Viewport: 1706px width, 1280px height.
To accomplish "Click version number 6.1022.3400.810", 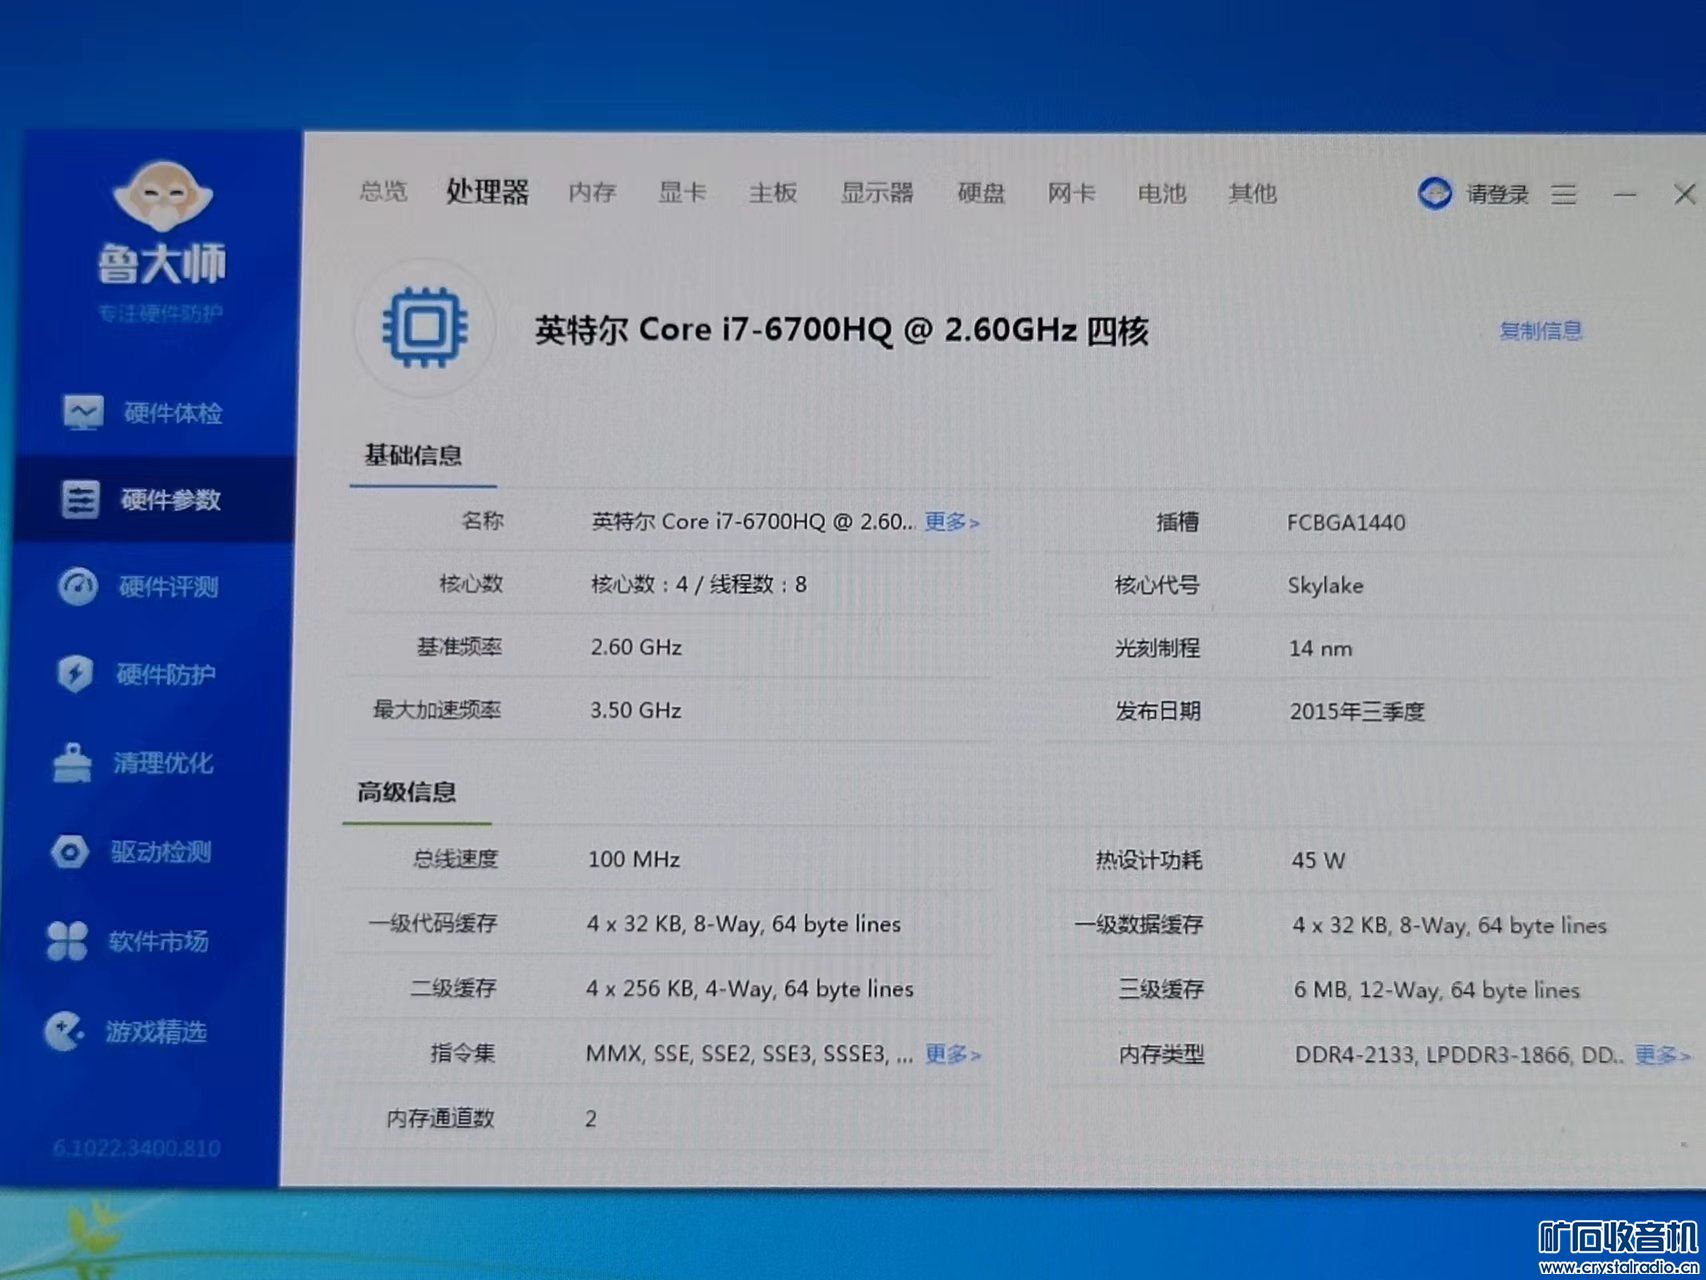I will pos(137,1148).
